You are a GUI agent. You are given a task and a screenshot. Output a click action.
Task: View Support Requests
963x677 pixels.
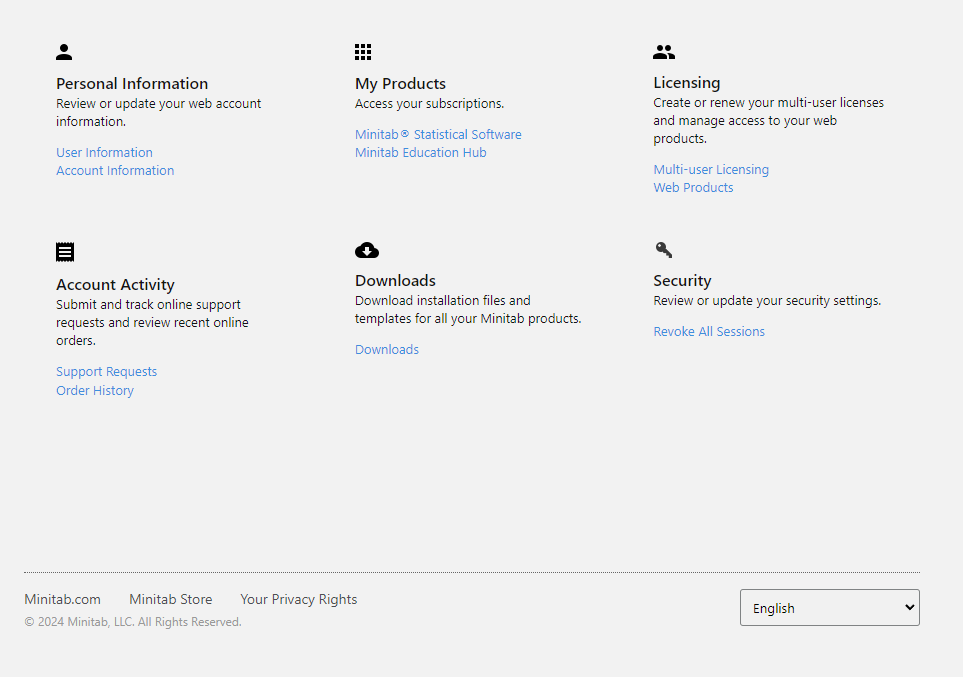[x=106, y=372]
